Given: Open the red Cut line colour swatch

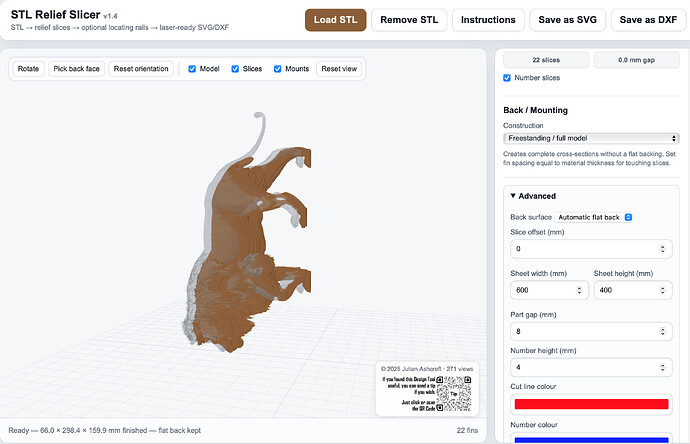Looking at the screenshot, I should [x=591, y=404].
